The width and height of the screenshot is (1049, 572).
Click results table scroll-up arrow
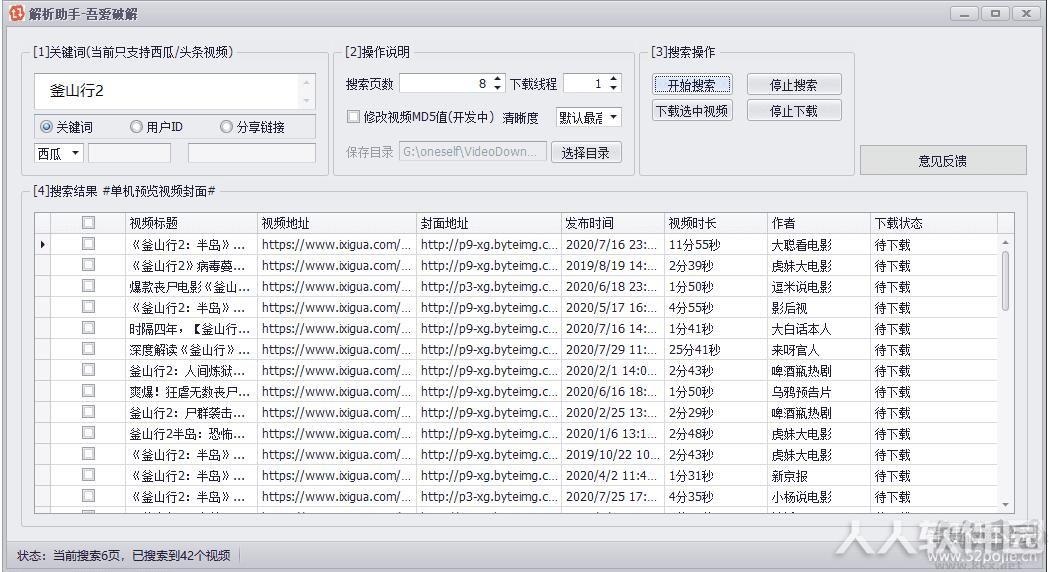click(x=1005, y=242)
